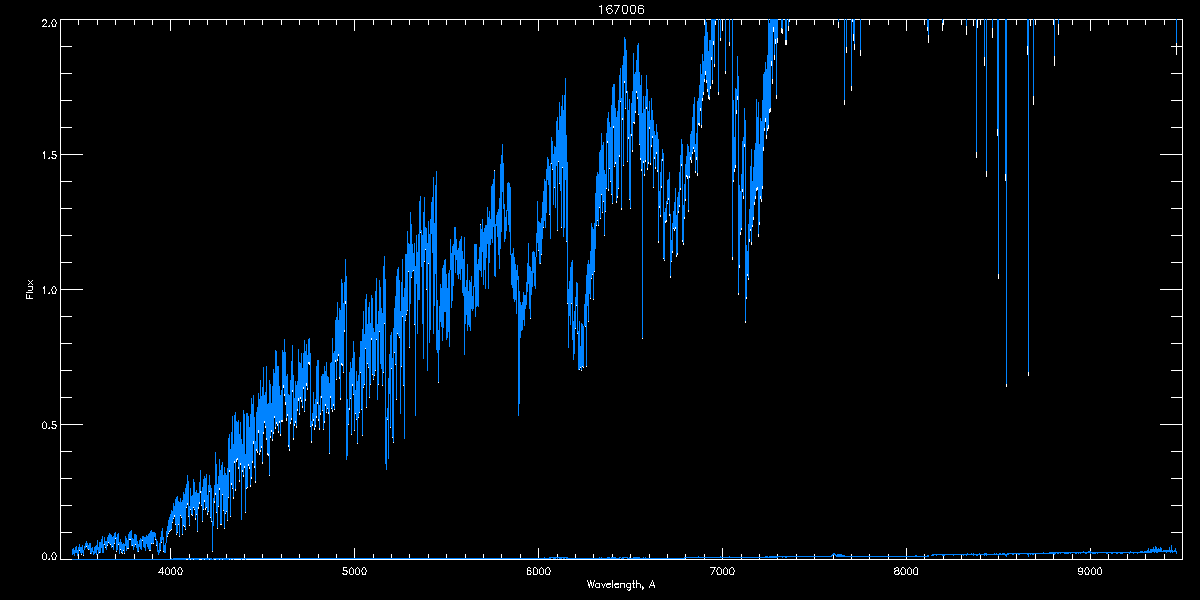Click the 4000 wavelength tick label
The image size is (1200, 600).
coord(170,571)
